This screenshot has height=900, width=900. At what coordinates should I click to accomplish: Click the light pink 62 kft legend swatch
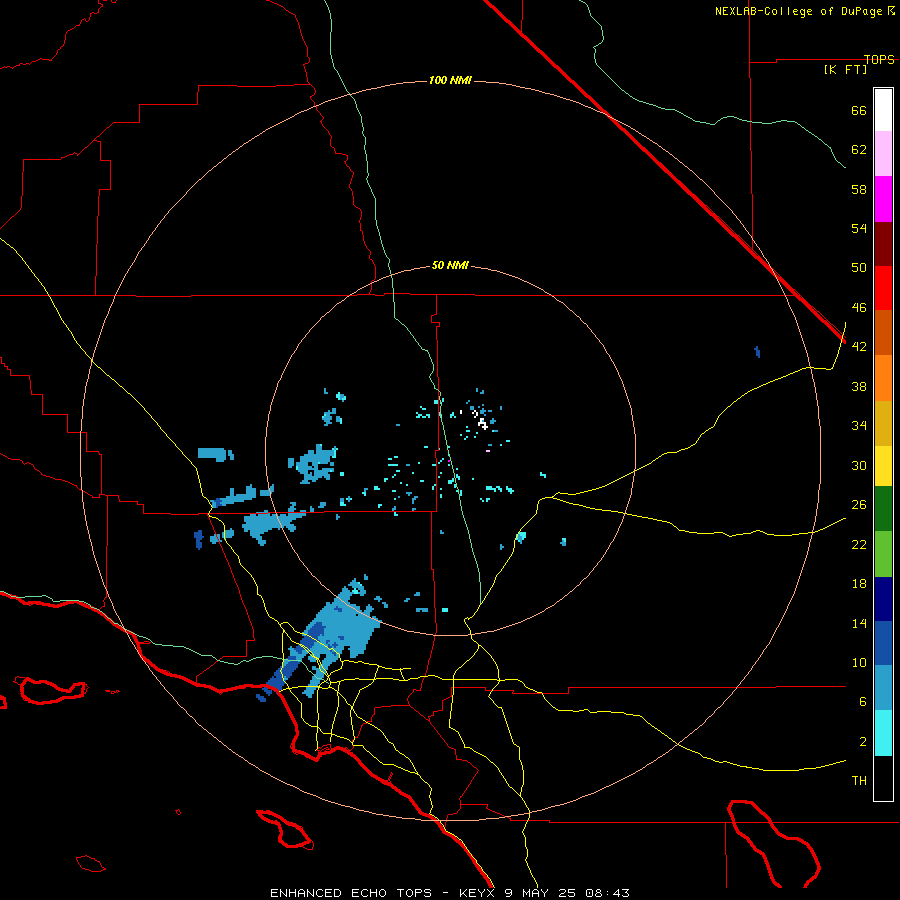coord(883,153)
